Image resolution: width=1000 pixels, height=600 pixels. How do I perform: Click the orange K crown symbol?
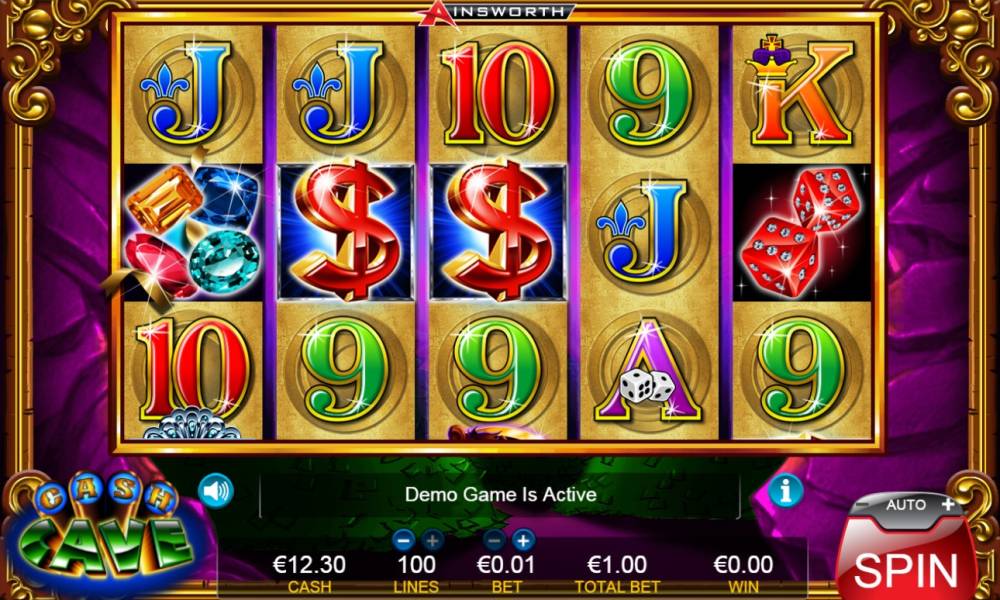pyautogui.click(x=801, y=93)
